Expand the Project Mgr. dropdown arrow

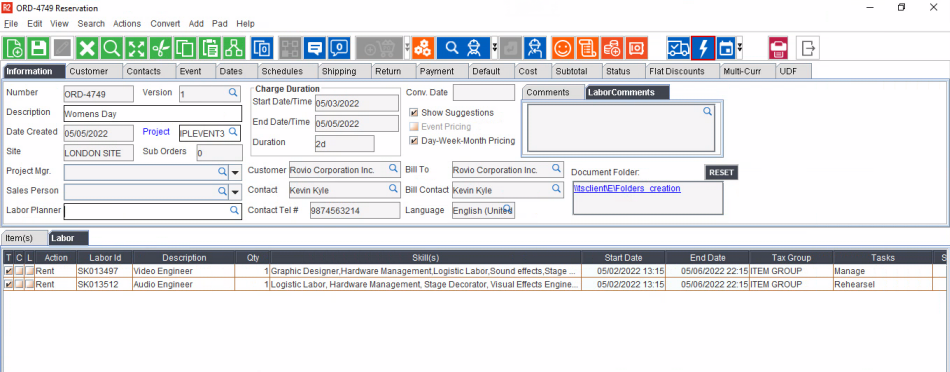(236, 173)
